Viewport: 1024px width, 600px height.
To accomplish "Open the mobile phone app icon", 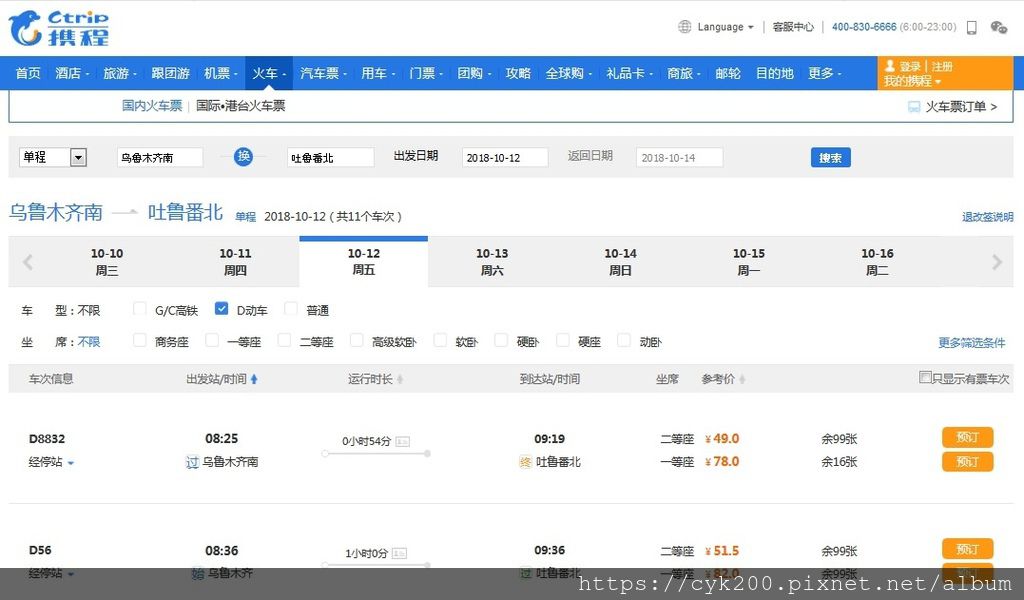I will pos(972,27).
